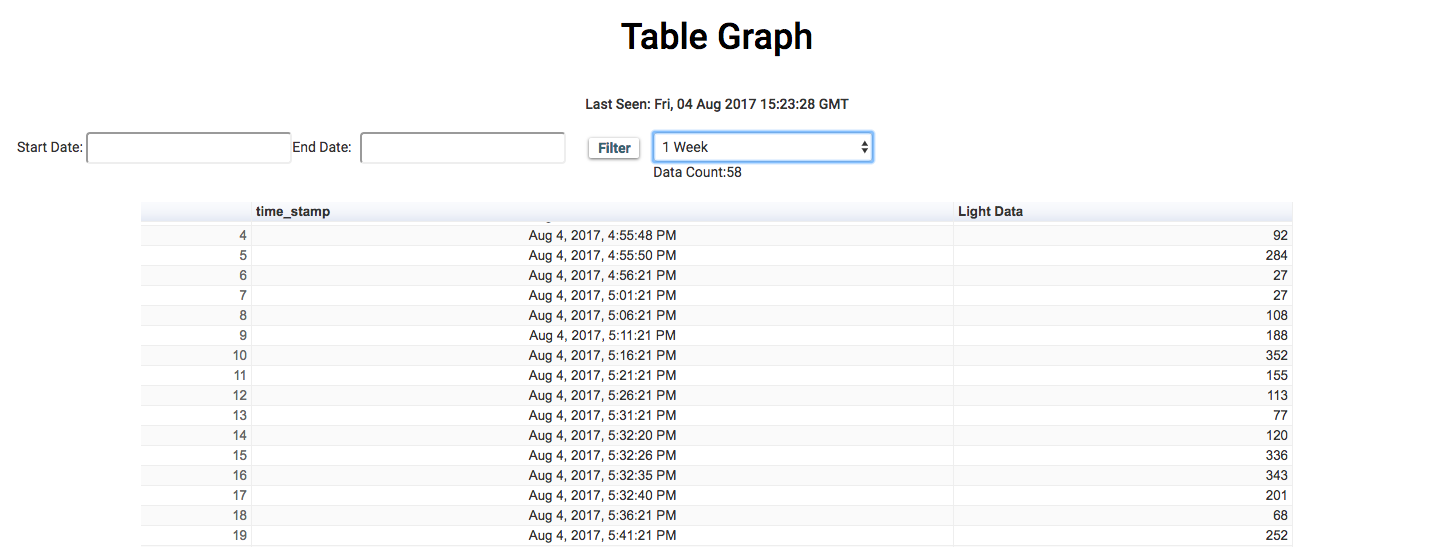
Task: Click the row with timestamp 5:01:21 PM
Action: tap(716, 295)
